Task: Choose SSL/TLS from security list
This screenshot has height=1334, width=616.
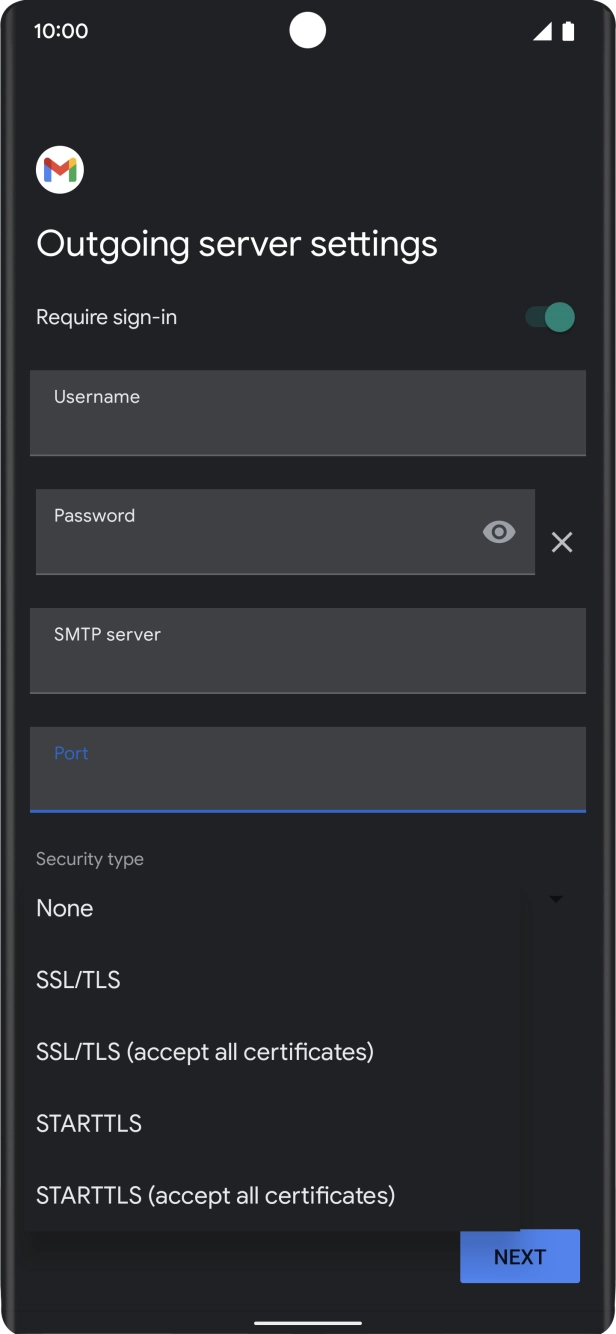Action: click(x=78, y=980)
